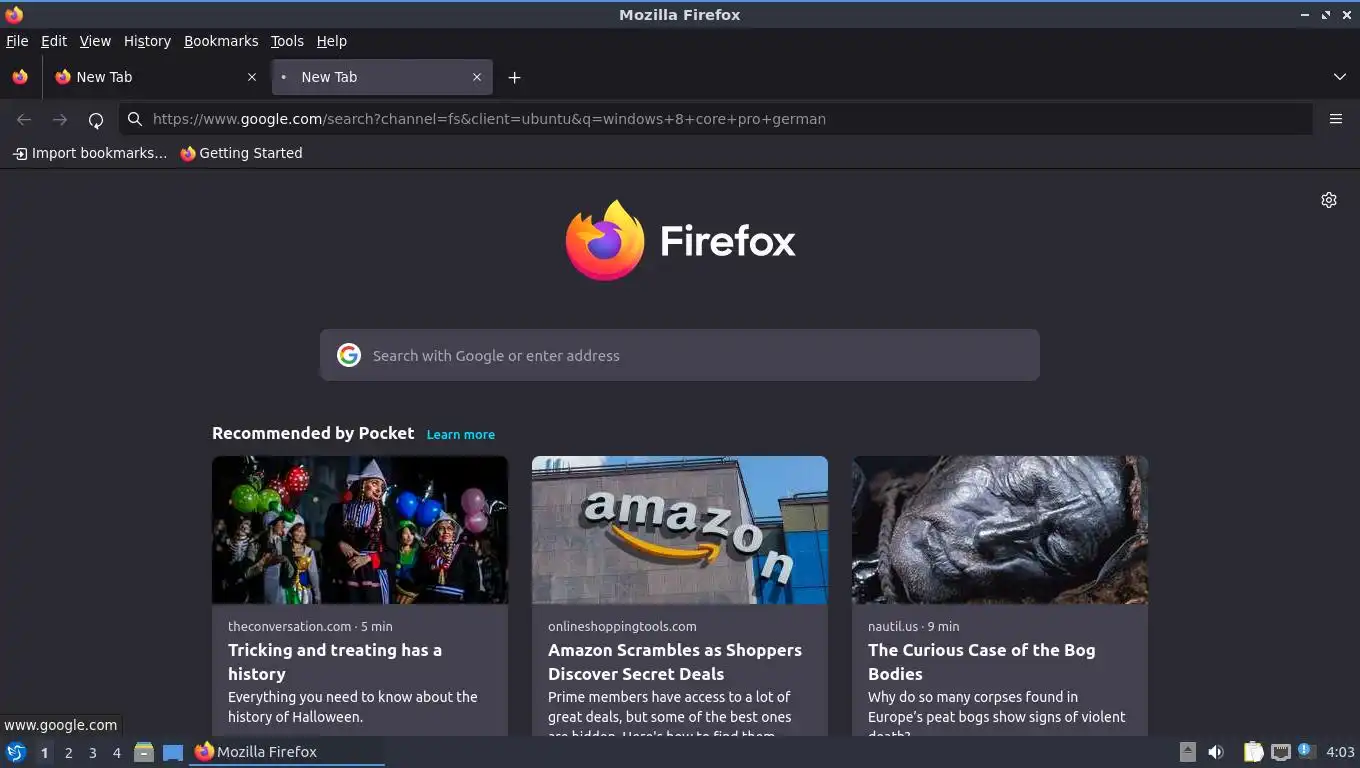Expand the list all tabs chevron
Image resolution: width=1360 pixels, height=768 pixels.
[1340, 77]
